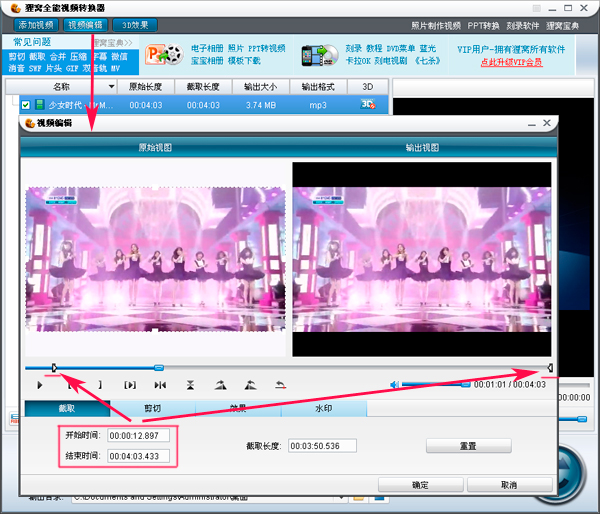The image size is (600, 514).
Task: Open the PPT转换 link
Action: point(483,26)
